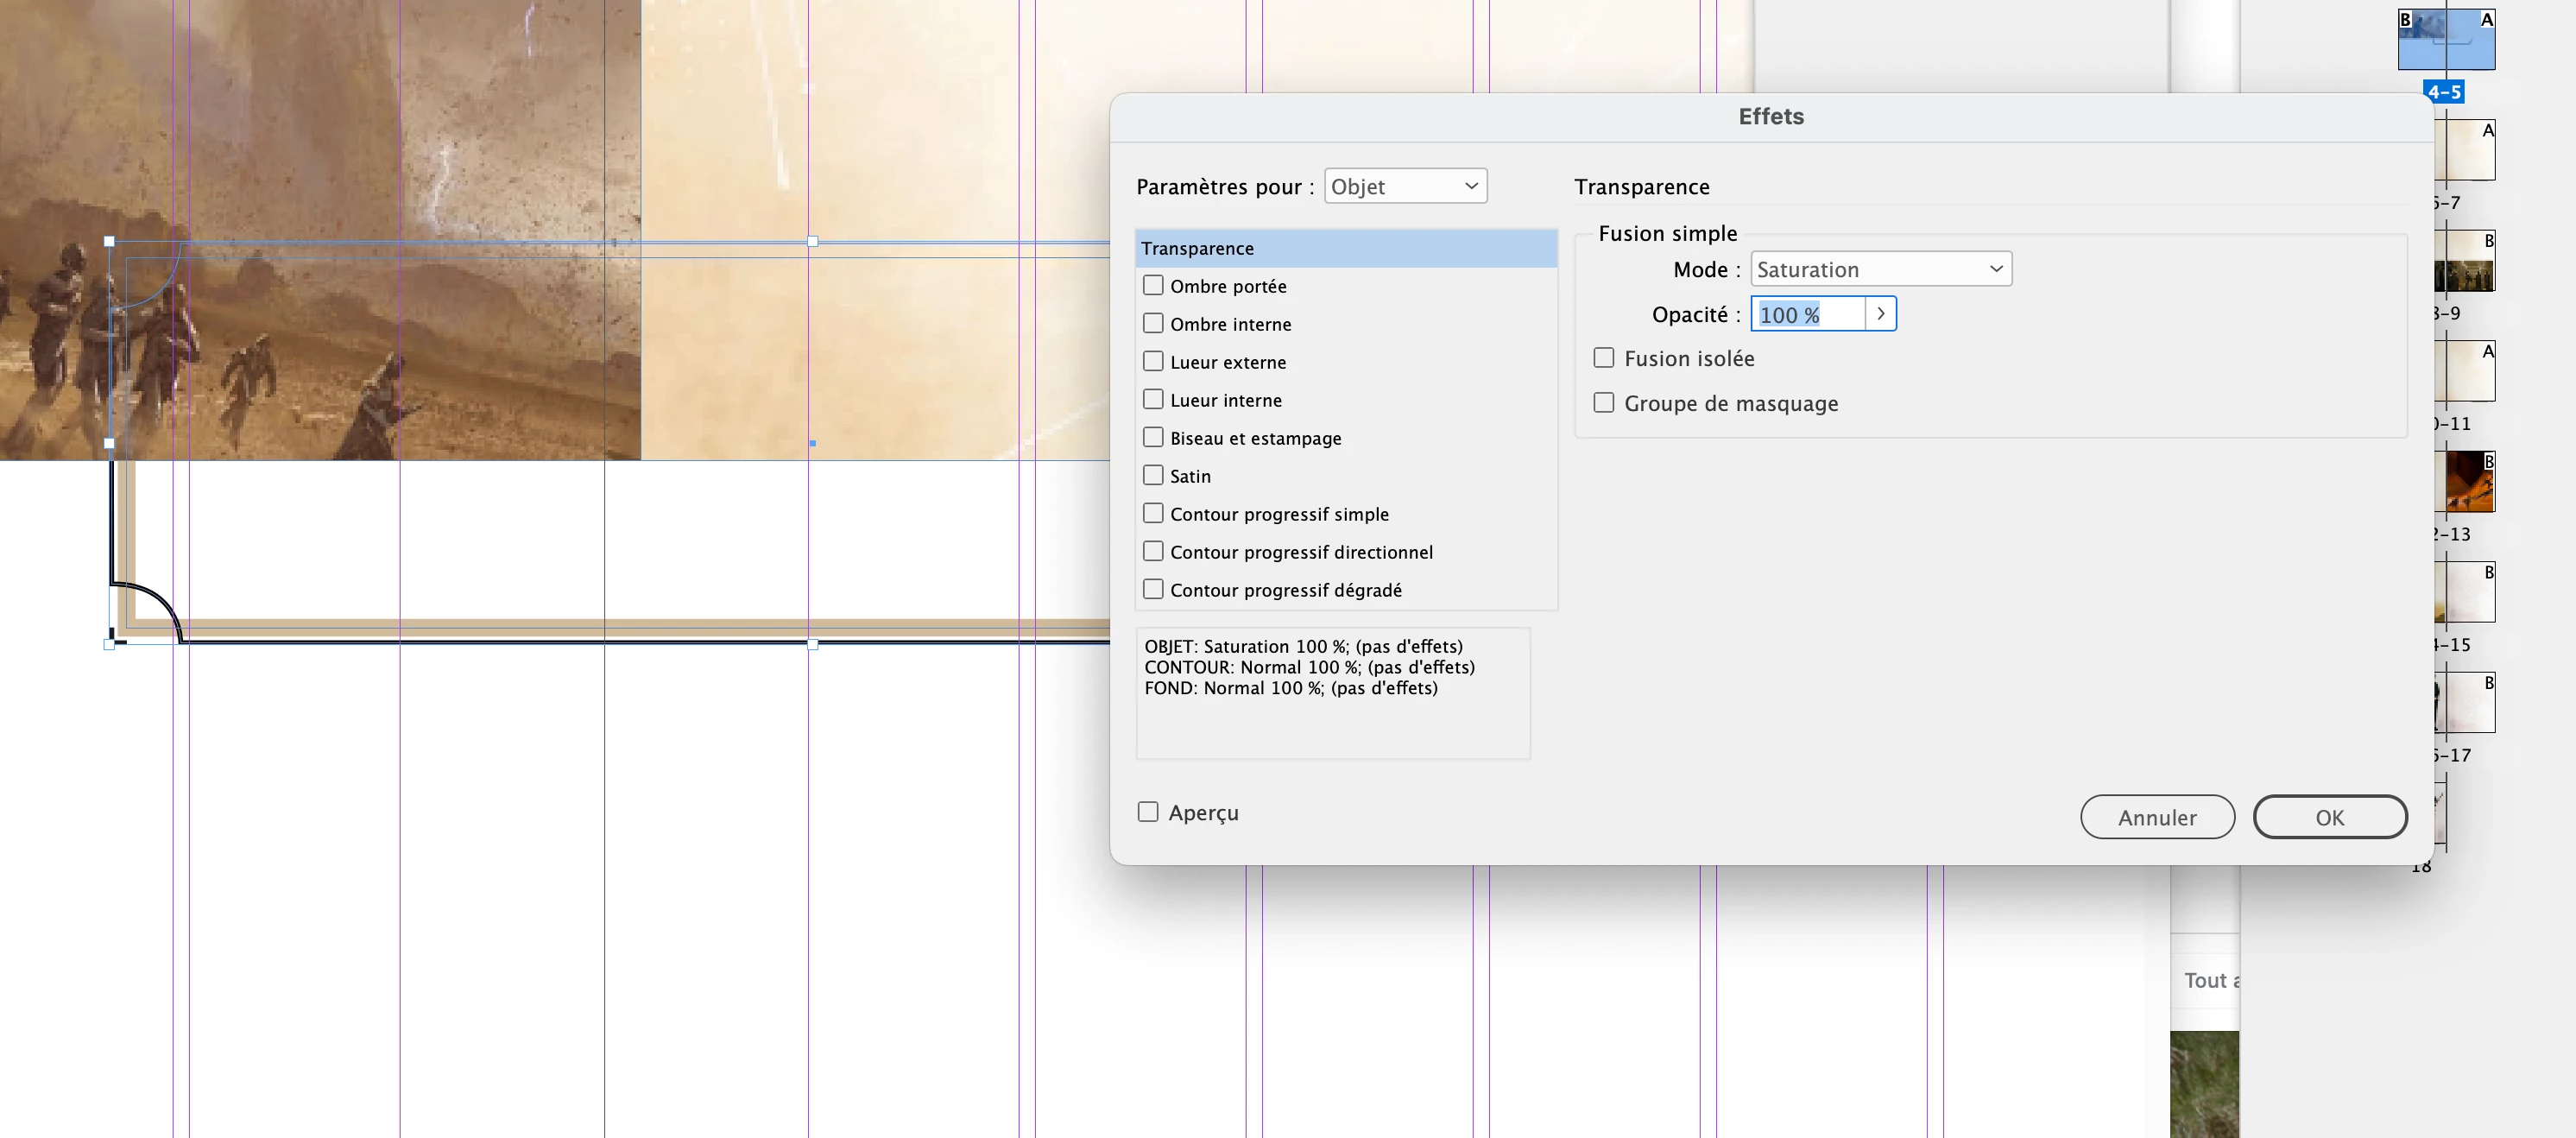Viewport: 2576px width, 1138px height.
Task: Enable Contour progressif dégradé checkbox
Action: pyautogui.click(x=1153, y=590)
